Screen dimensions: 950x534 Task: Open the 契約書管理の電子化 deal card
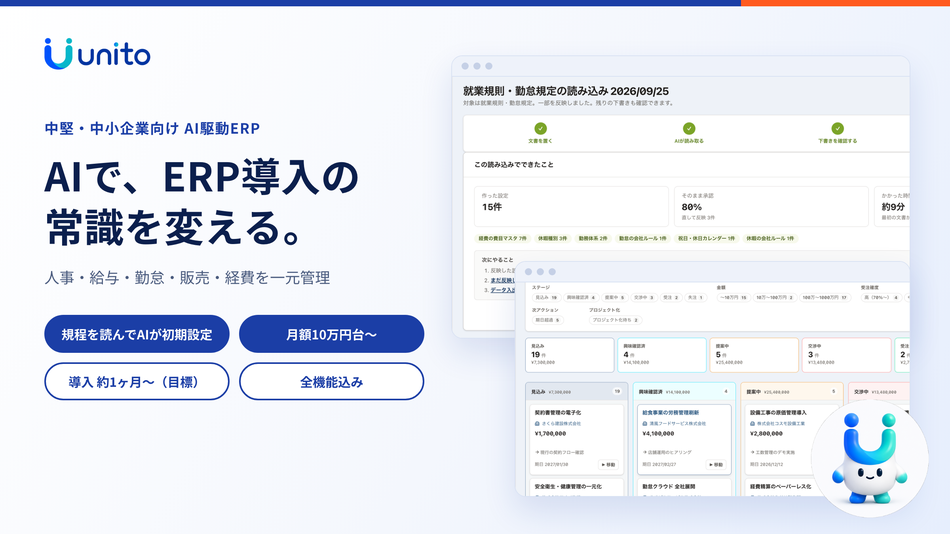coord(576,439)
